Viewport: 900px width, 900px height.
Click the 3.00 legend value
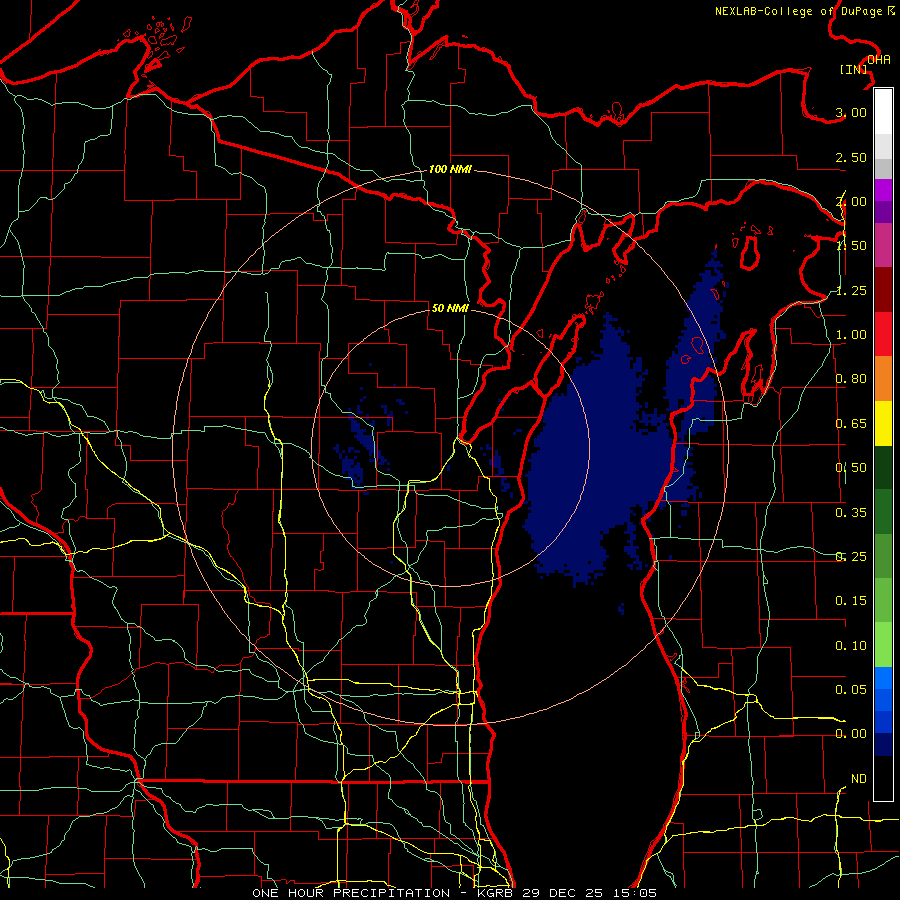(x=851, y=112)
